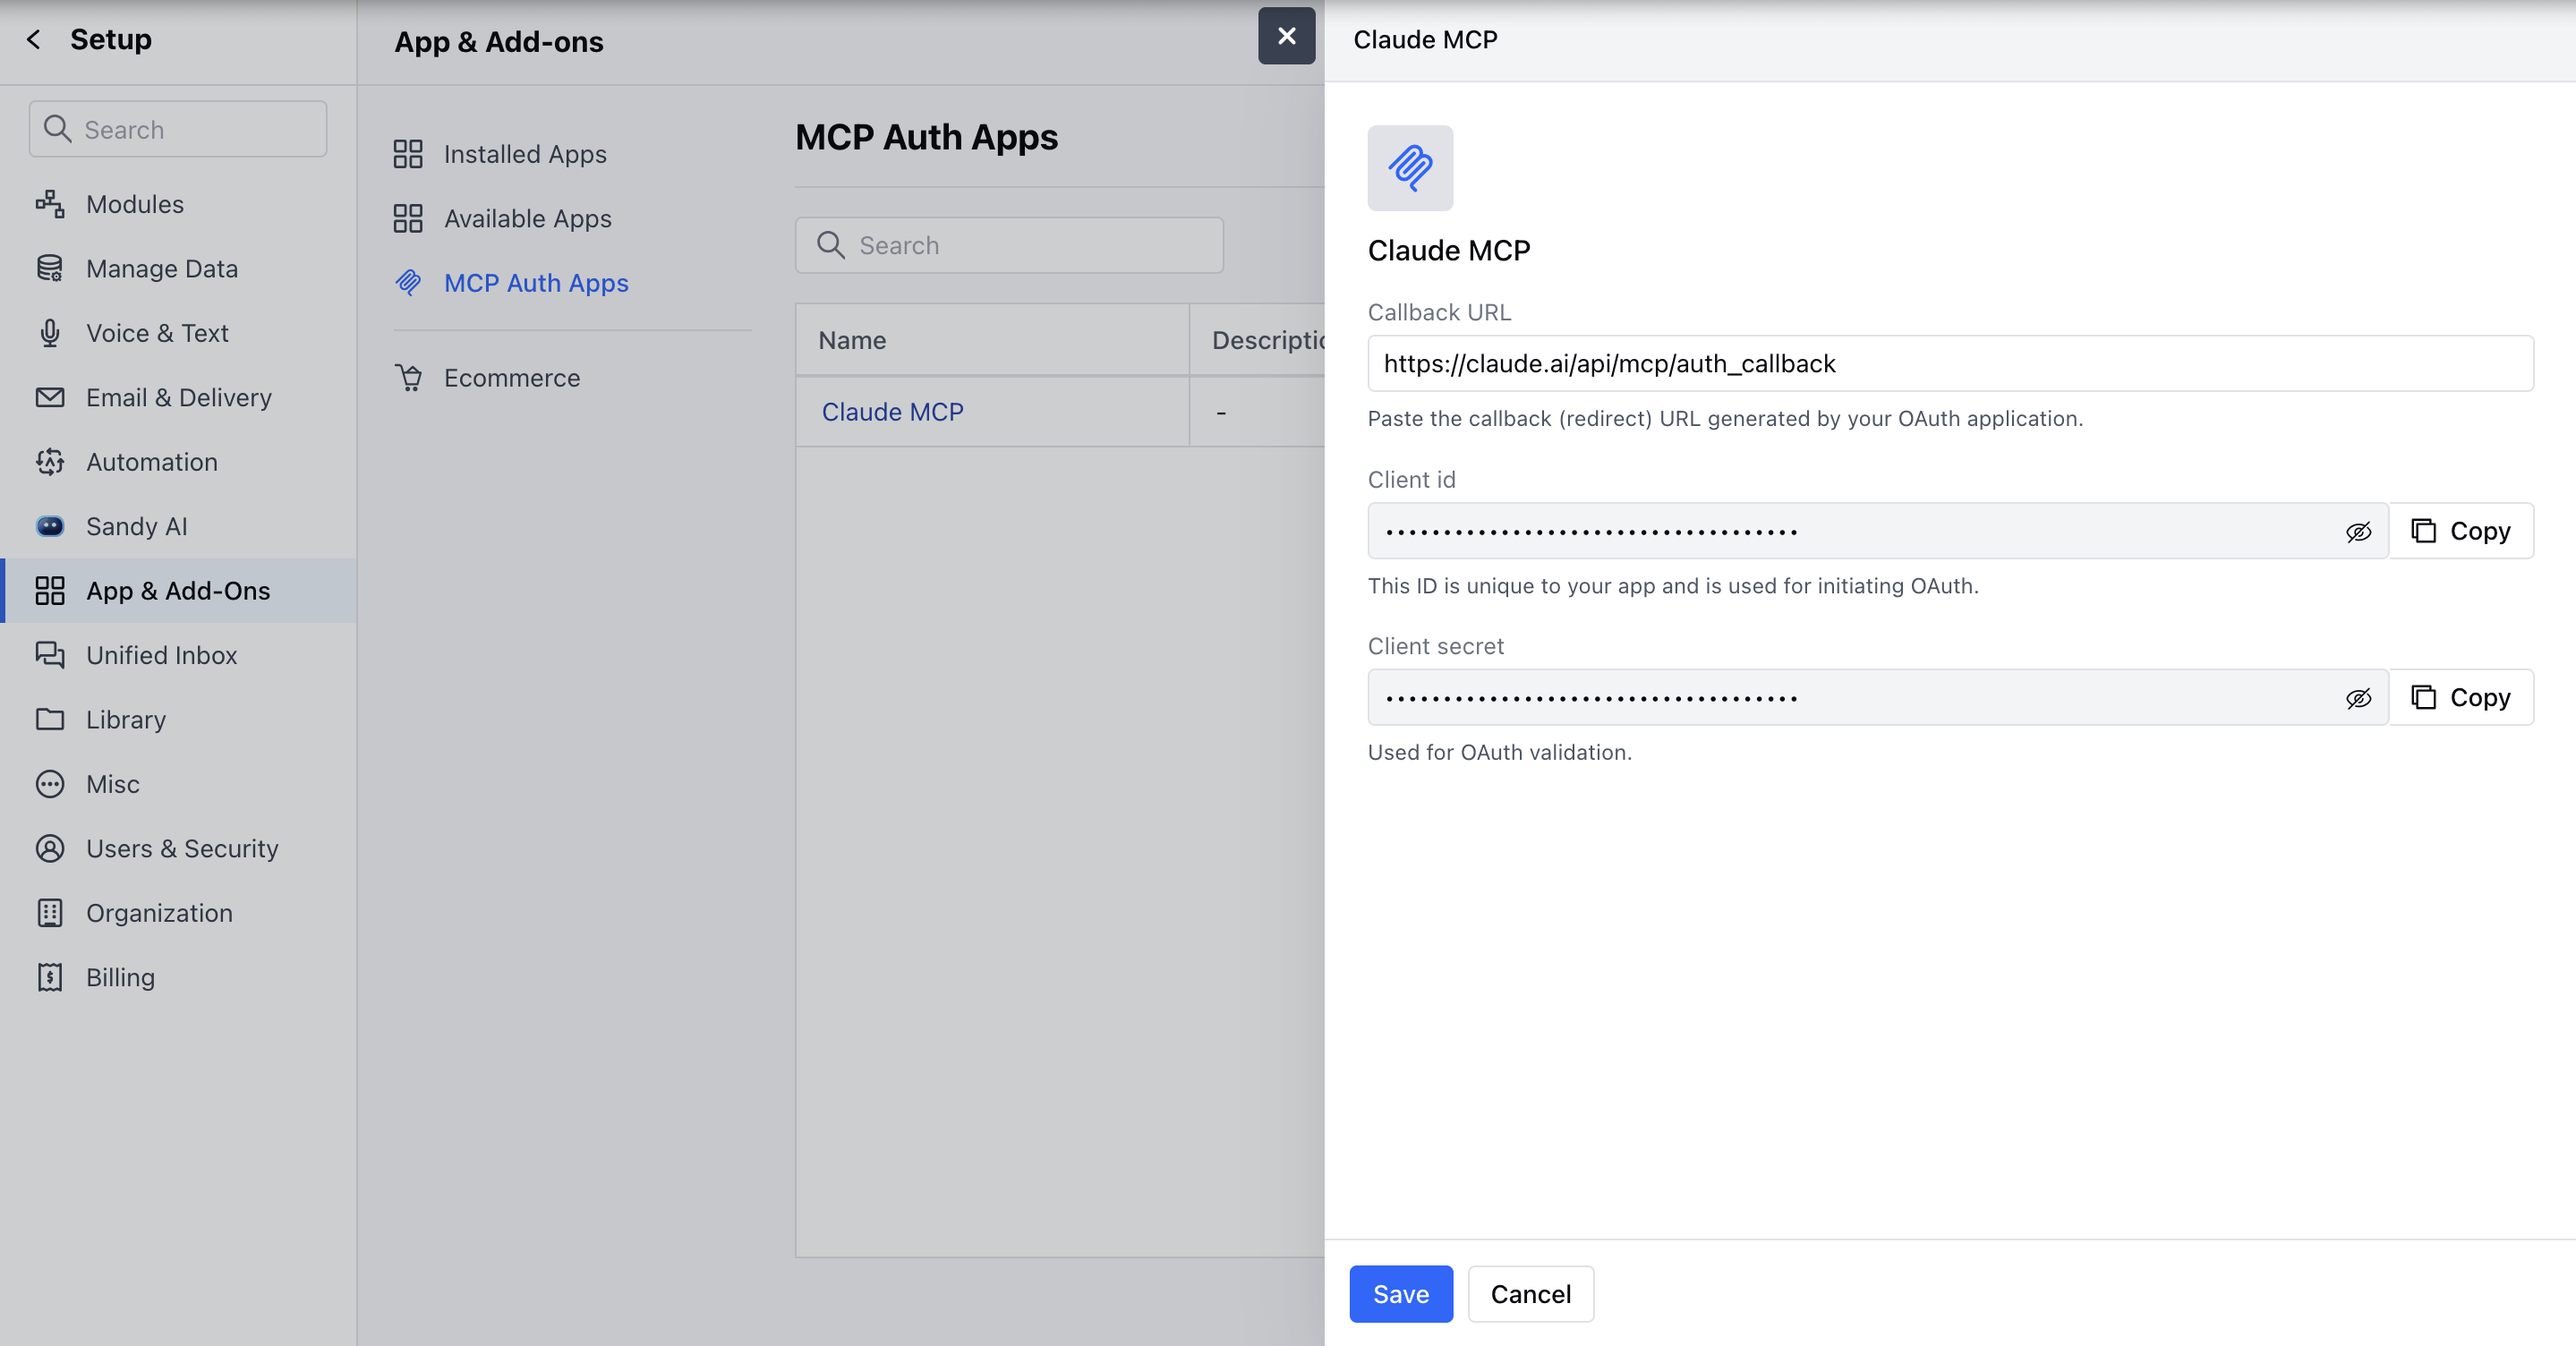
Task: Focus the MCP Auth Apps search box
Action: coord(1009,245)
